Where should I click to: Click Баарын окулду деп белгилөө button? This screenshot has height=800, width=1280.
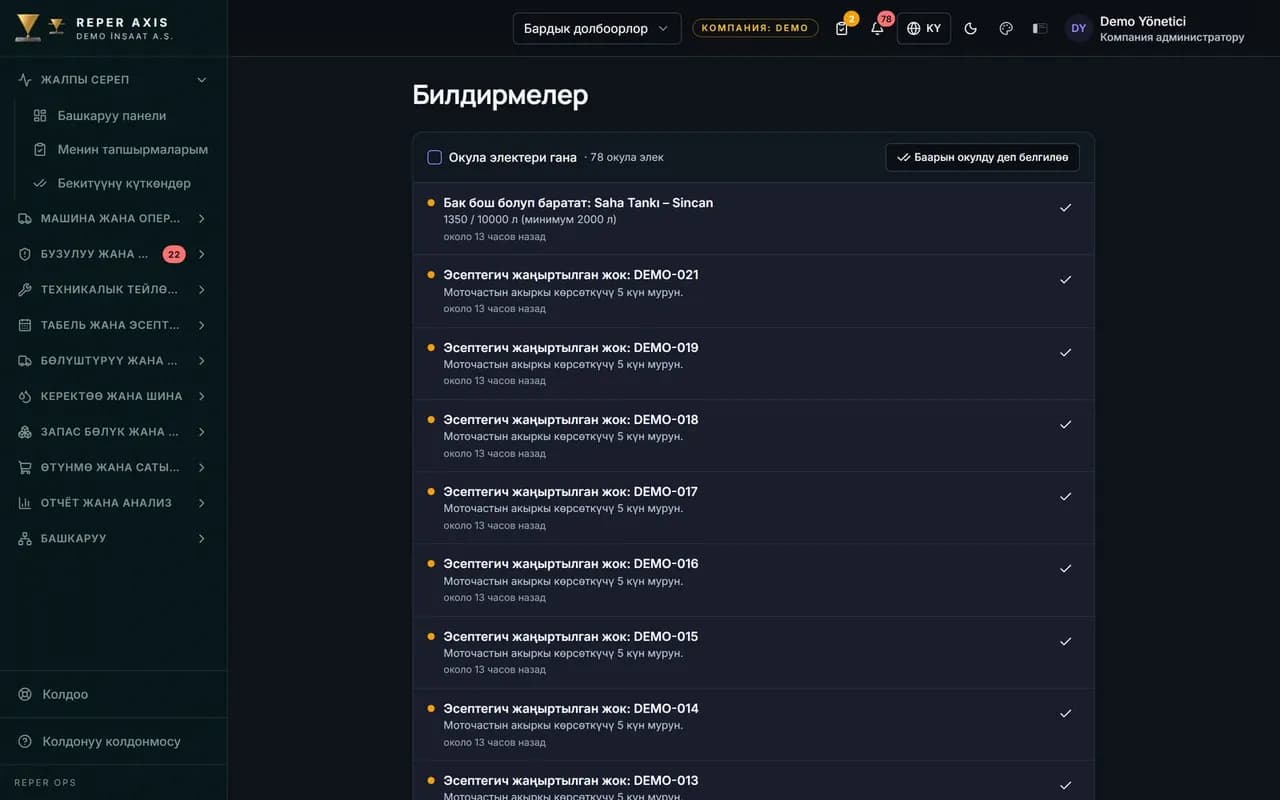pos(982,157)
